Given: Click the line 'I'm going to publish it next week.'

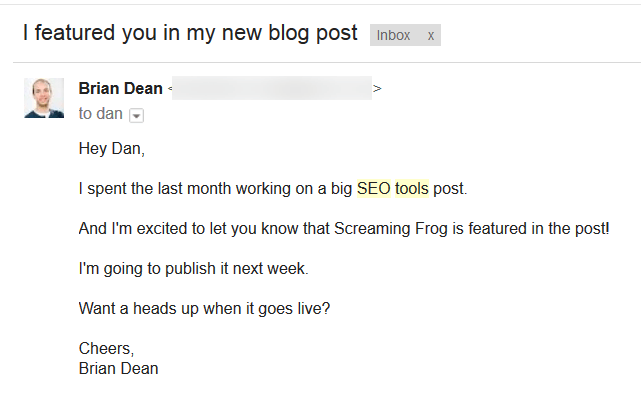Looking at the screenshot, I should pos(192,269).
